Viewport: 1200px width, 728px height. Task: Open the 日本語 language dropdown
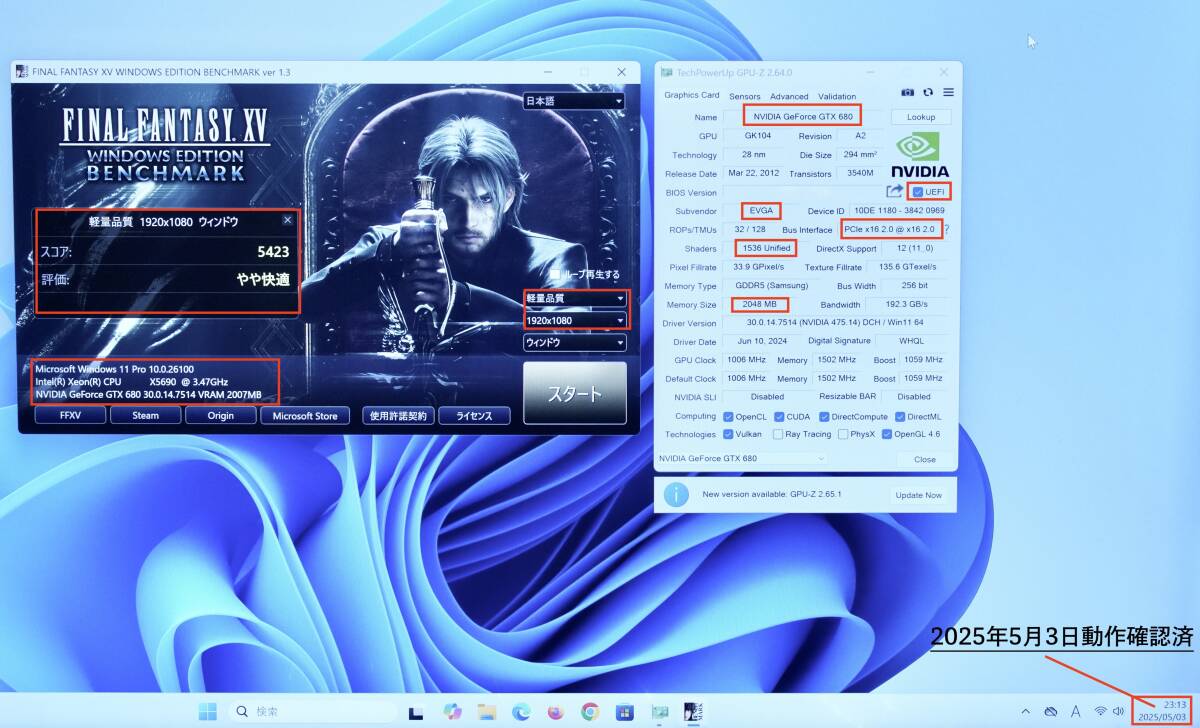574,101
